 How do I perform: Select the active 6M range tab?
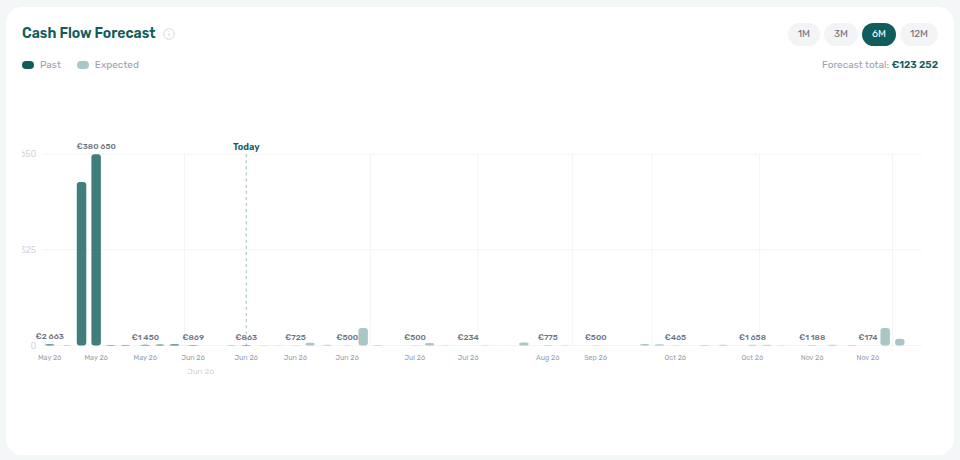(879, 34)
